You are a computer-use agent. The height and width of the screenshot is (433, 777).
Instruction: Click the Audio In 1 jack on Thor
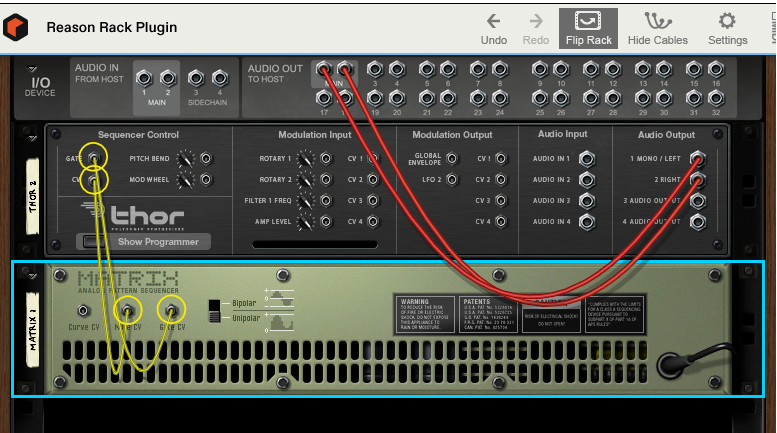[x=587, y=159]
